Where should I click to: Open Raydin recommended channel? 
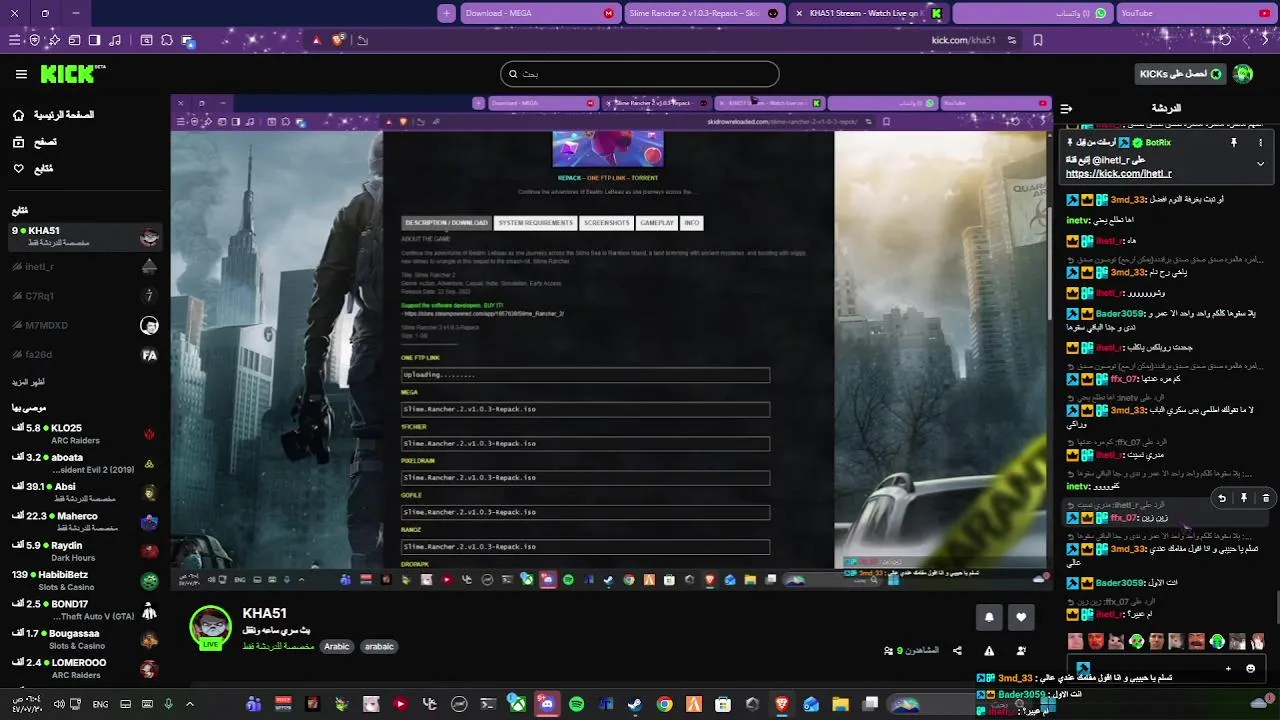(85, 551)
